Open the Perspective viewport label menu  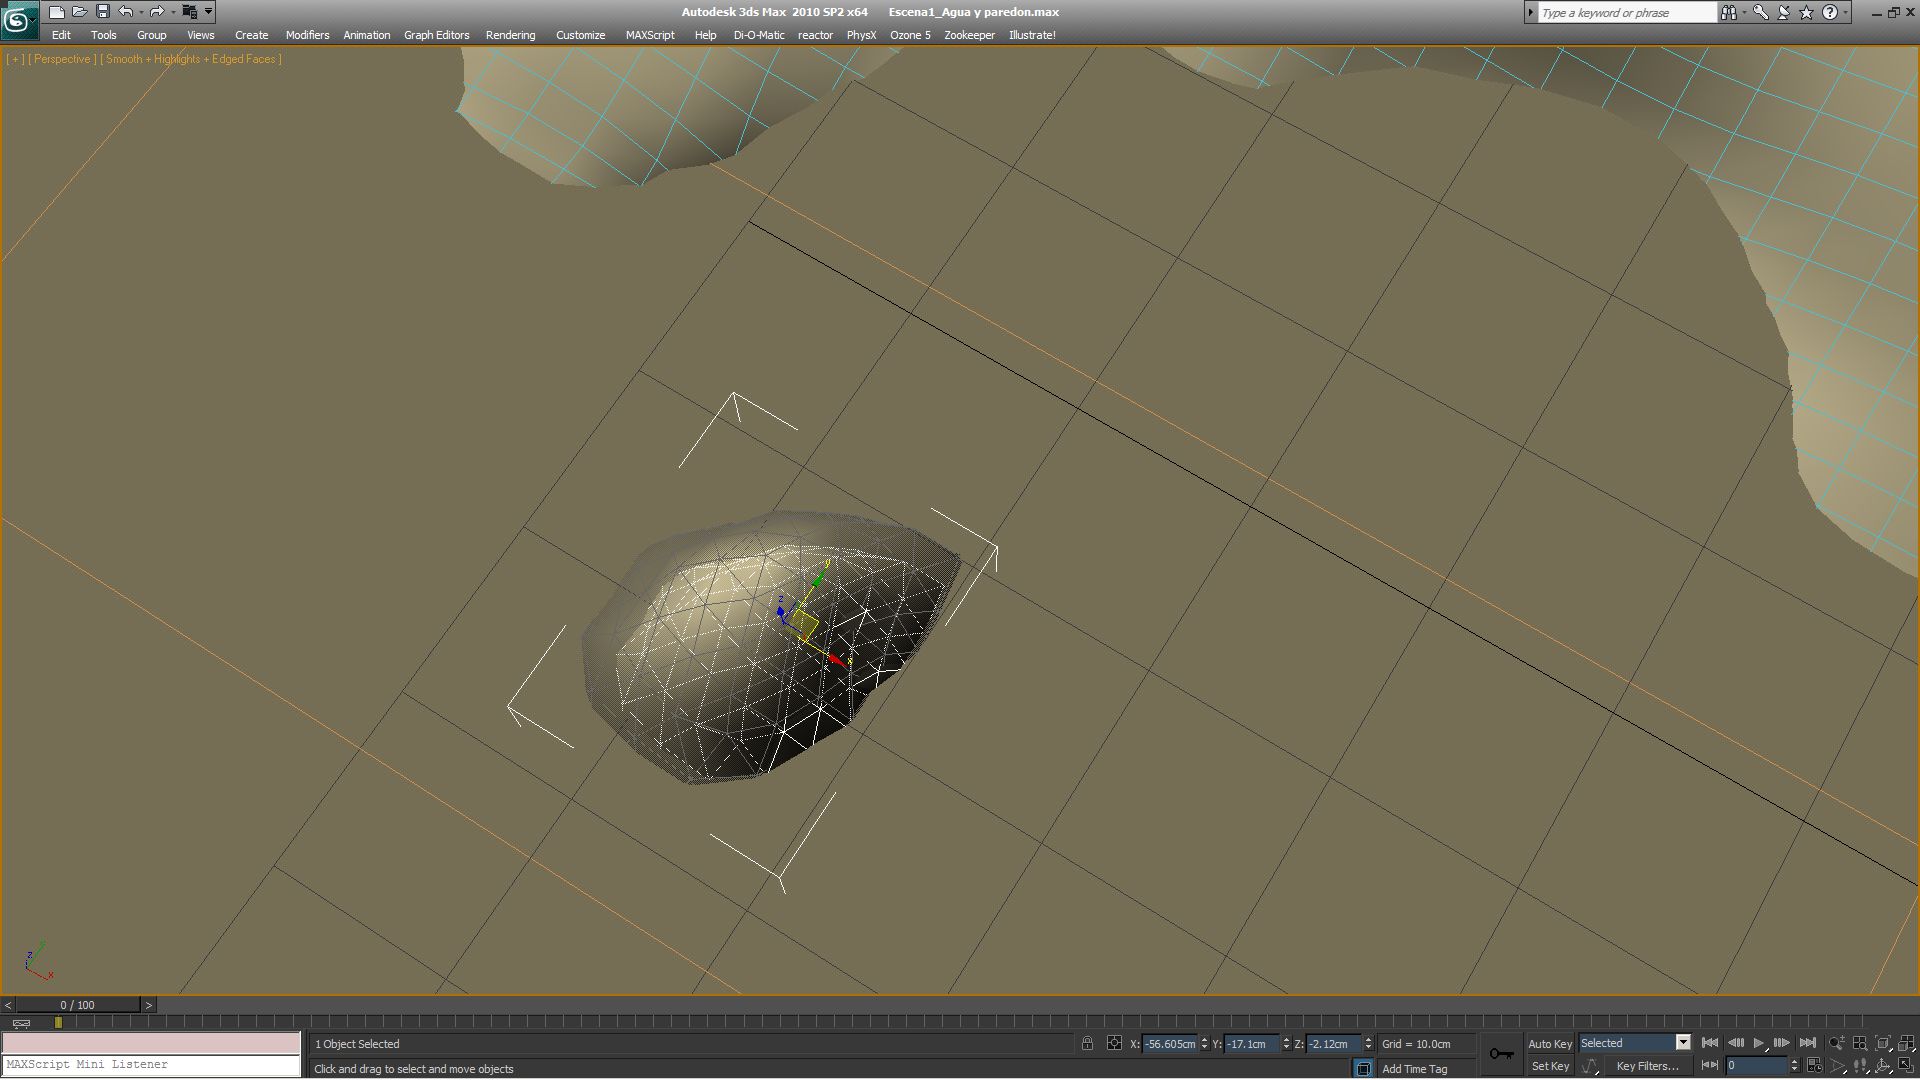click(62, 59)
